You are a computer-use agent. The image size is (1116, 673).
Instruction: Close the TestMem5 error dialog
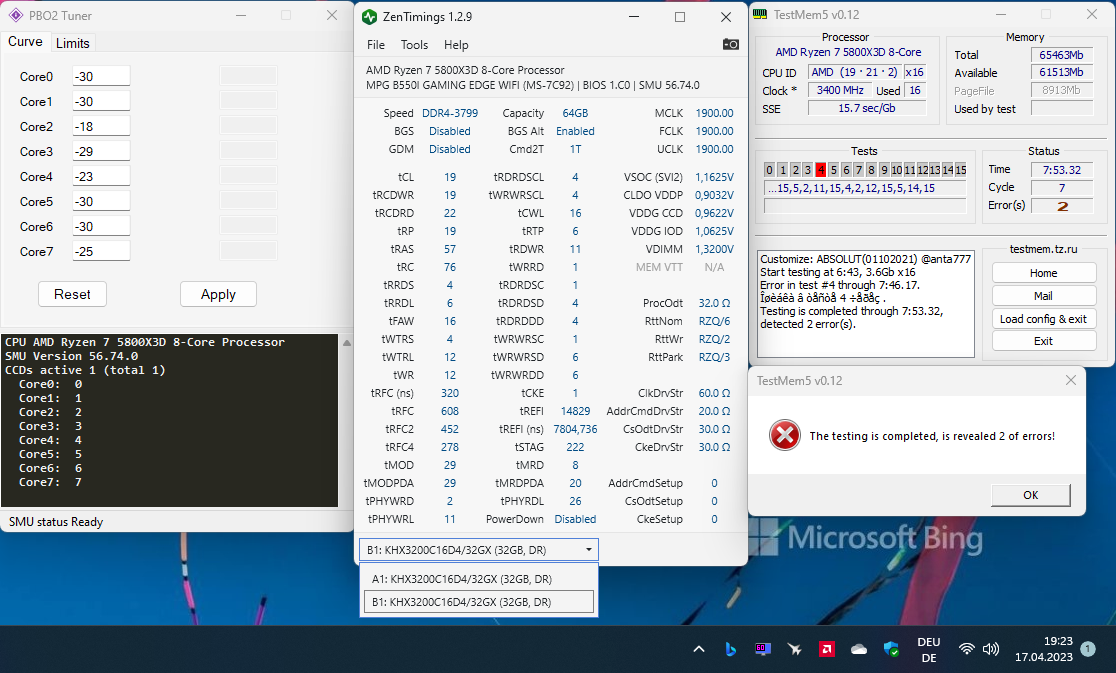pos(1070,381)
